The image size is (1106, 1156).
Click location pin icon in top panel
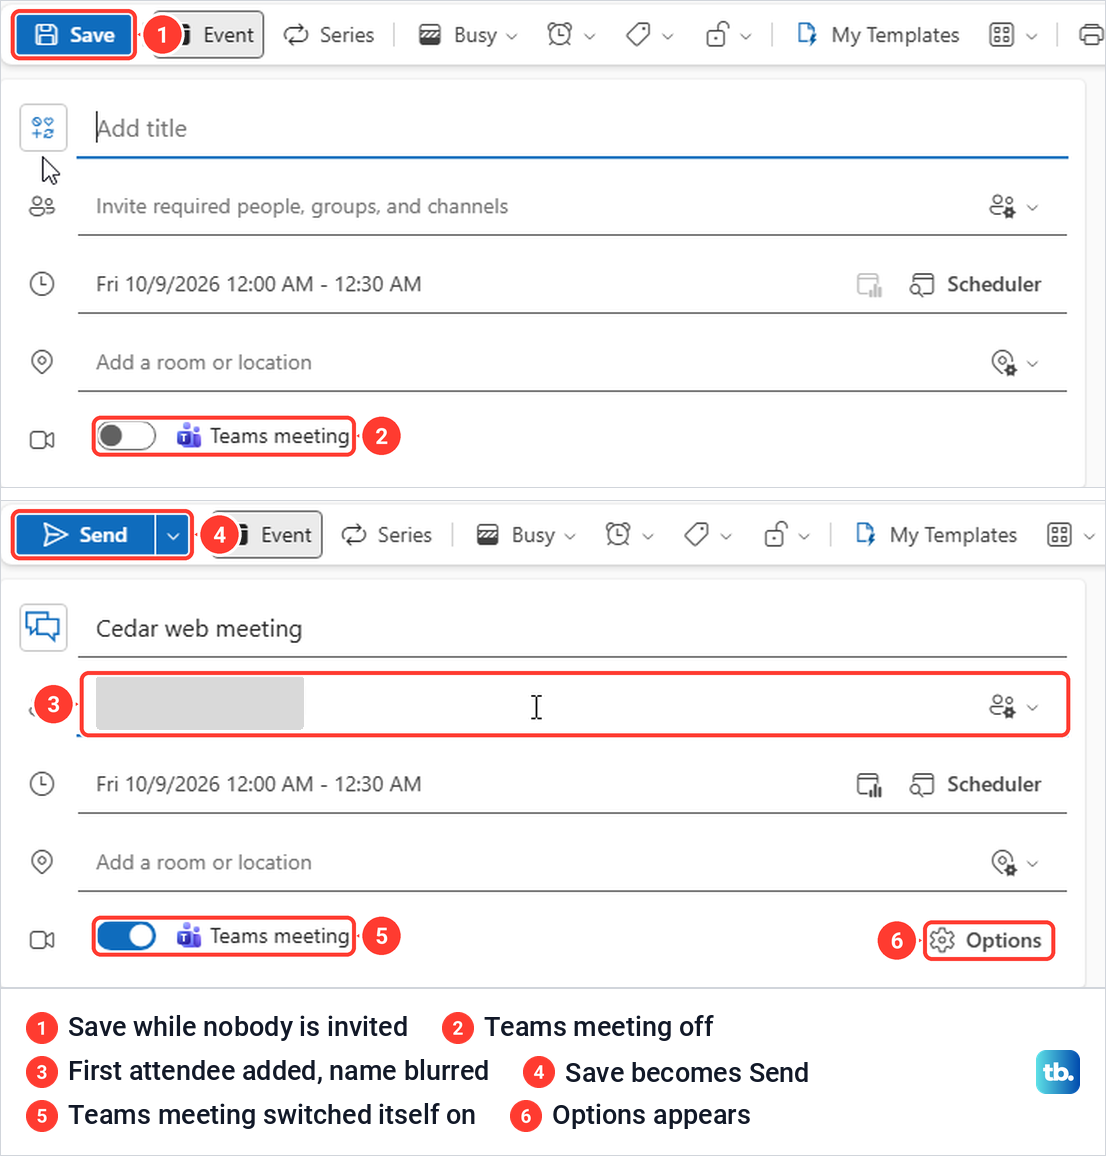pyautogui.click(x=42, y=362)
